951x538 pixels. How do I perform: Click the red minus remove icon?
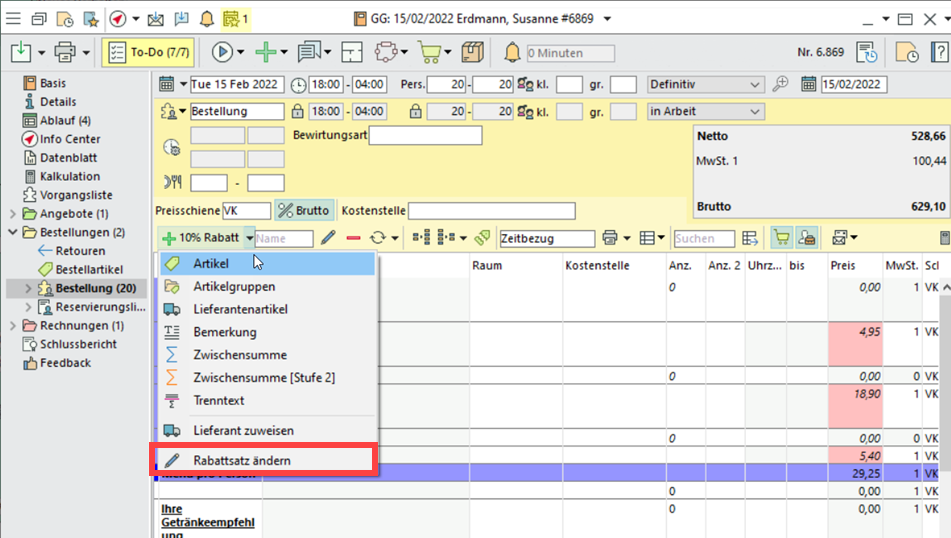(x=353, y=238)
